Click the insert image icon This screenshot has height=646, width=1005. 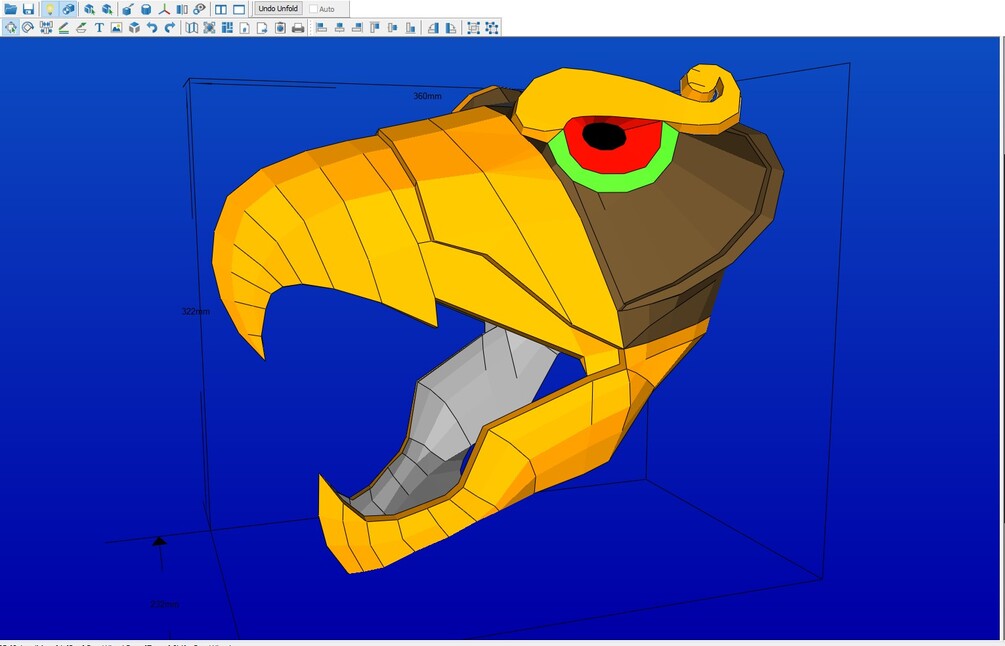(117, 28)
